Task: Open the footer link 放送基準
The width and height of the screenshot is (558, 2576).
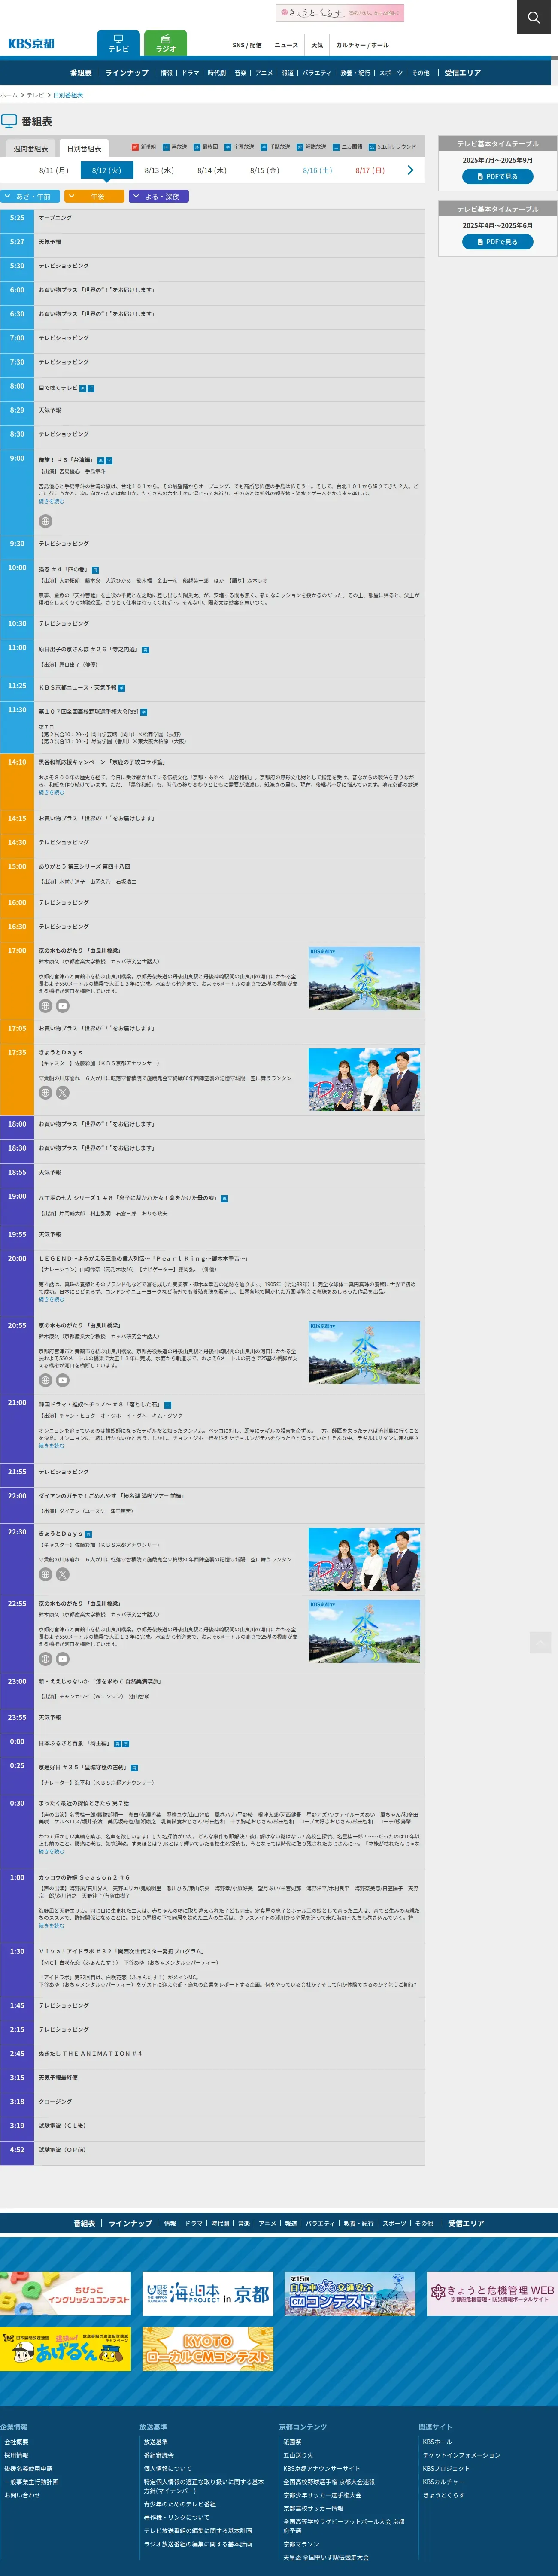Action: click(x=155, y=2441)
